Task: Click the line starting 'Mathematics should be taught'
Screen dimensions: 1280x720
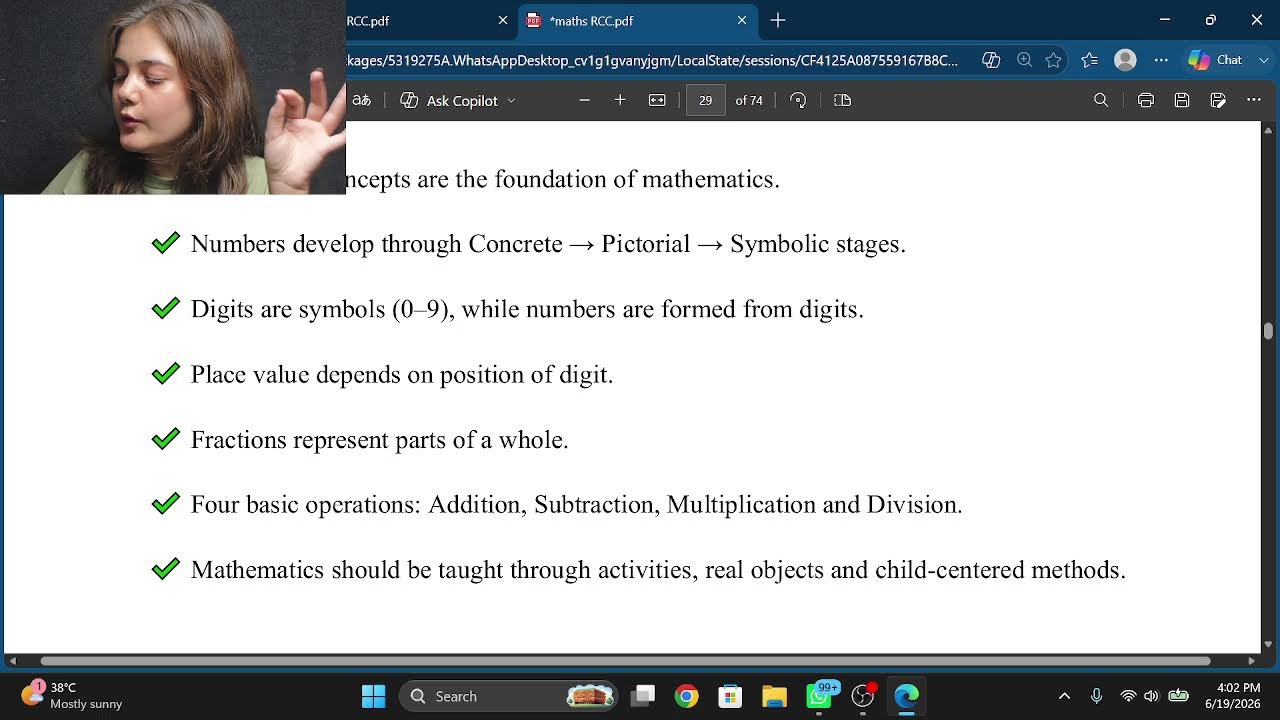Action: [x=658, y=569]
